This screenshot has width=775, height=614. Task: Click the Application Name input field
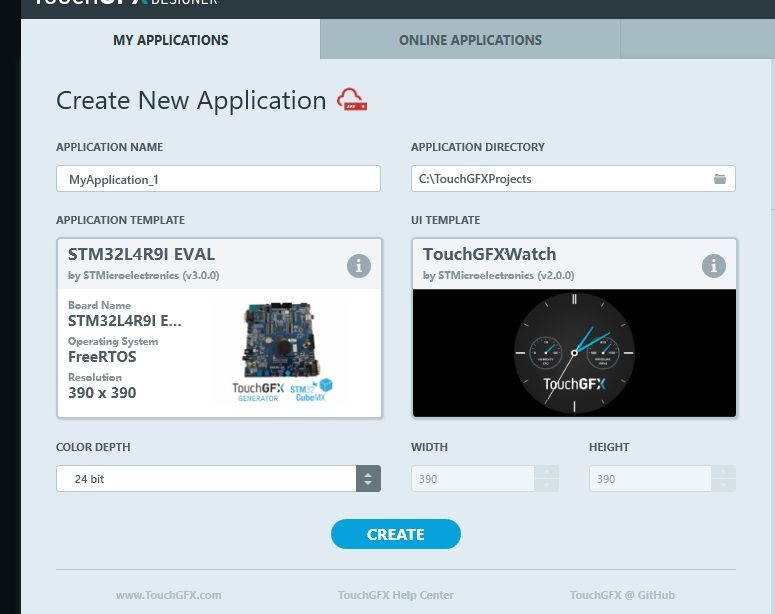click(x=218, y=179)
